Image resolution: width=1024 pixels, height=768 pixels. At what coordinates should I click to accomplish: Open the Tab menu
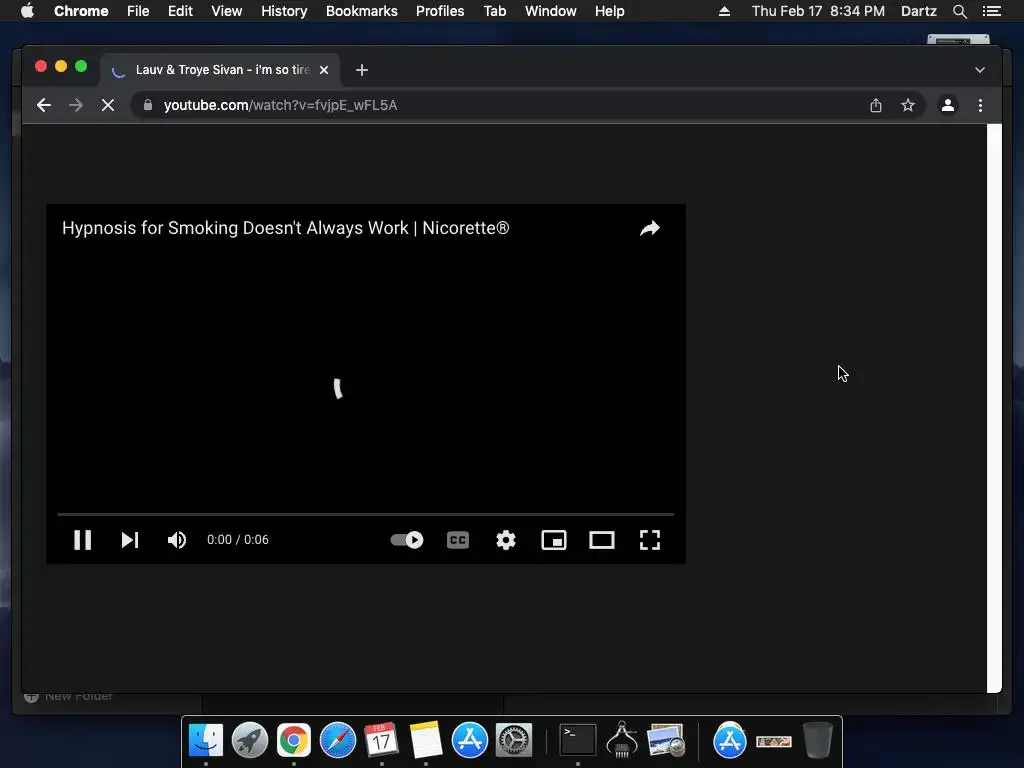[494, 11]
